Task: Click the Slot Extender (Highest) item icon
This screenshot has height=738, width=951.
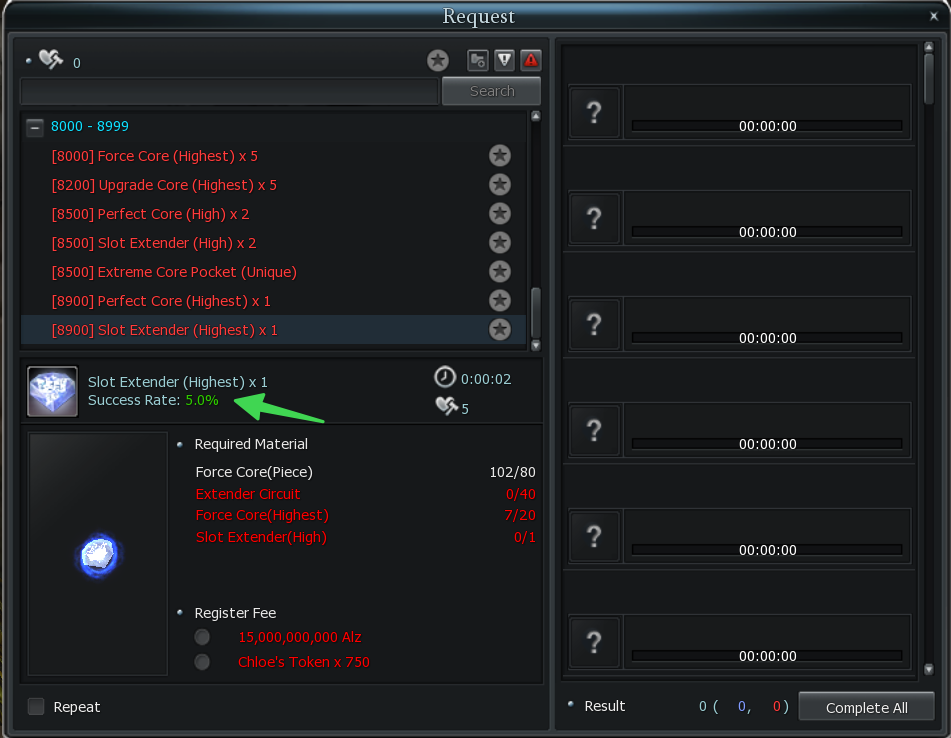Action: click(x=53, y=391)
